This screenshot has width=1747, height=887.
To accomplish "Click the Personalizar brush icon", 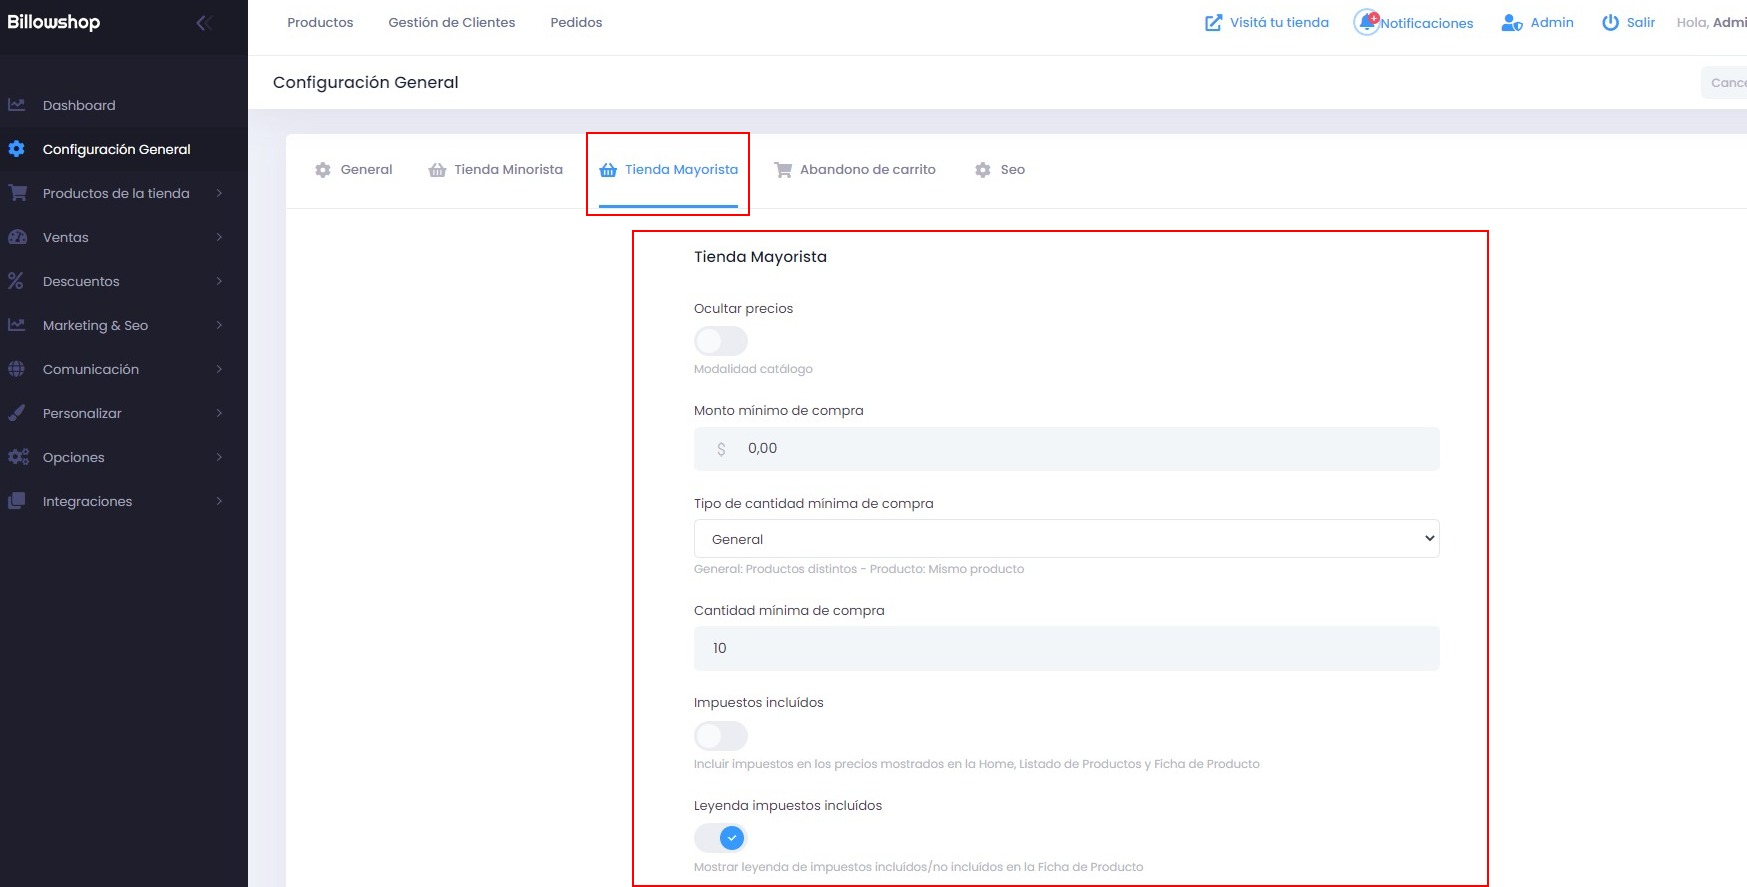I will click(x=17, y=413).
